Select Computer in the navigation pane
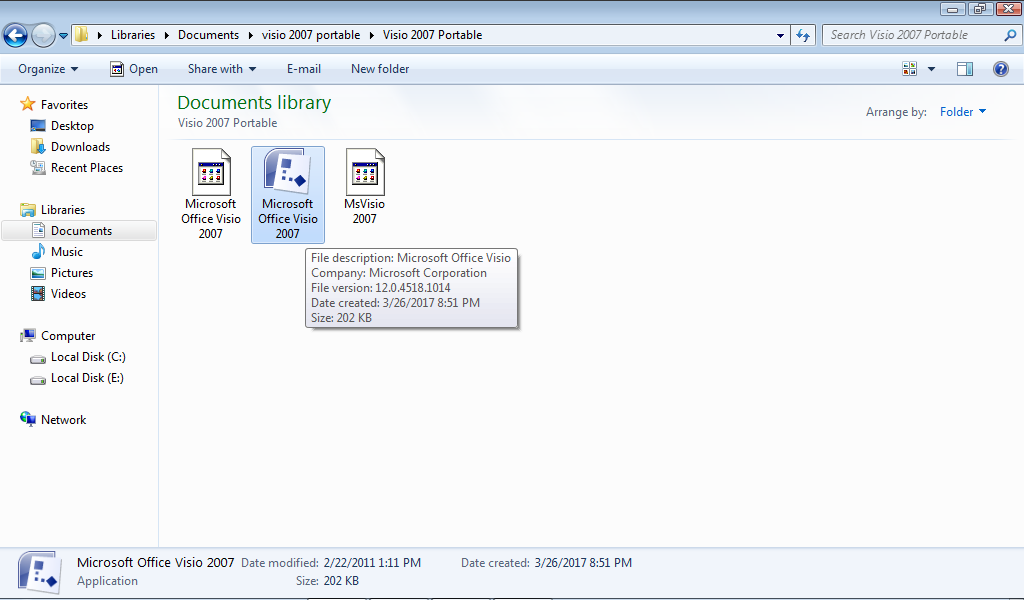This screenshot has height=600, width=1024. 68,336
